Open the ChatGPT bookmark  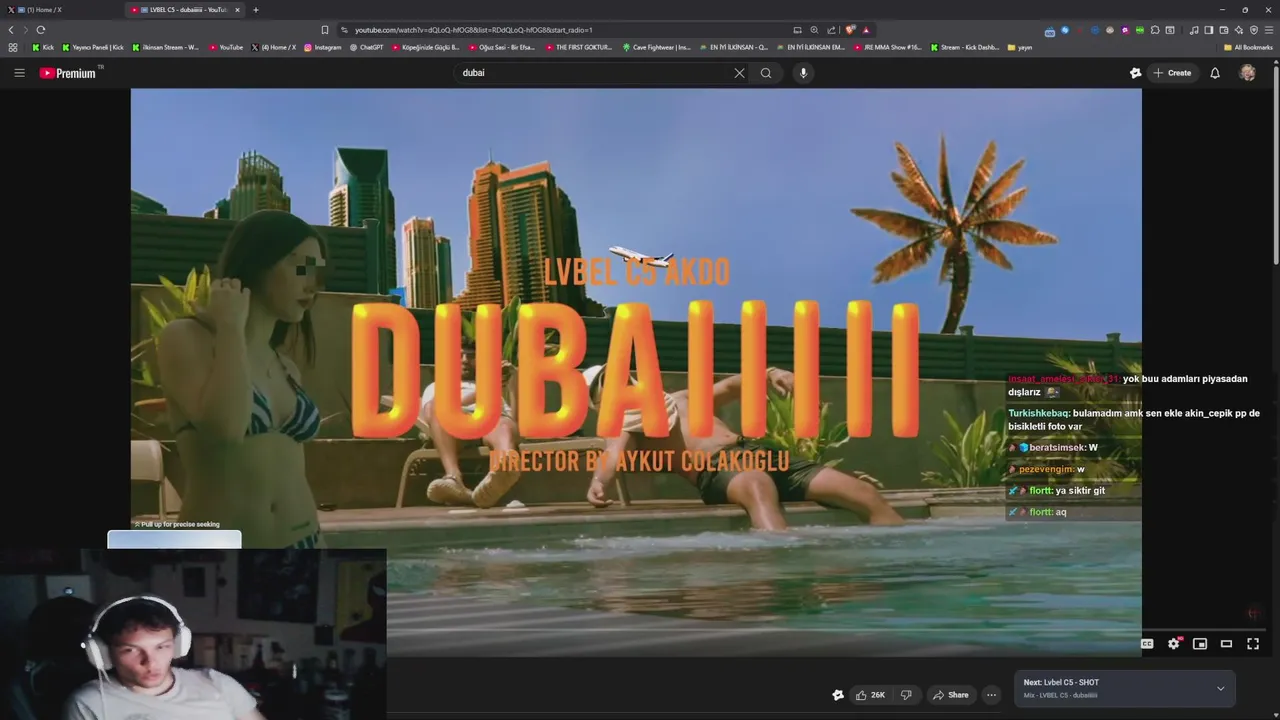coord(366,47)
